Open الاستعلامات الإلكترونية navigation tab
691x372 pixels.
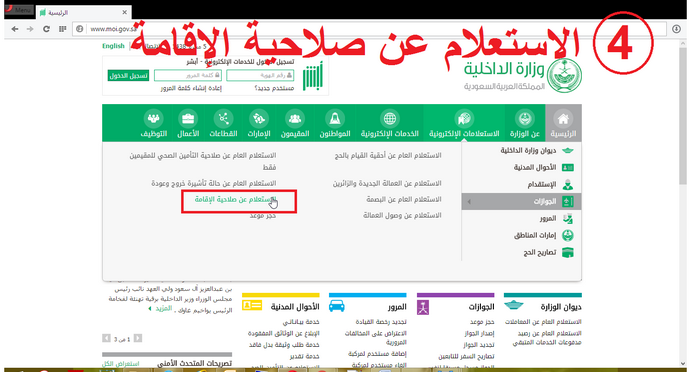pos(464,123)
